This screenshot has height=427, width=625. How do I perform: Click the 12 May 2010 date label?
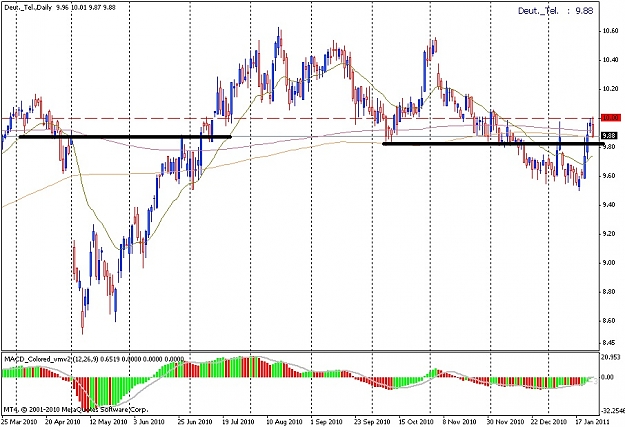[x=108, y=421]
